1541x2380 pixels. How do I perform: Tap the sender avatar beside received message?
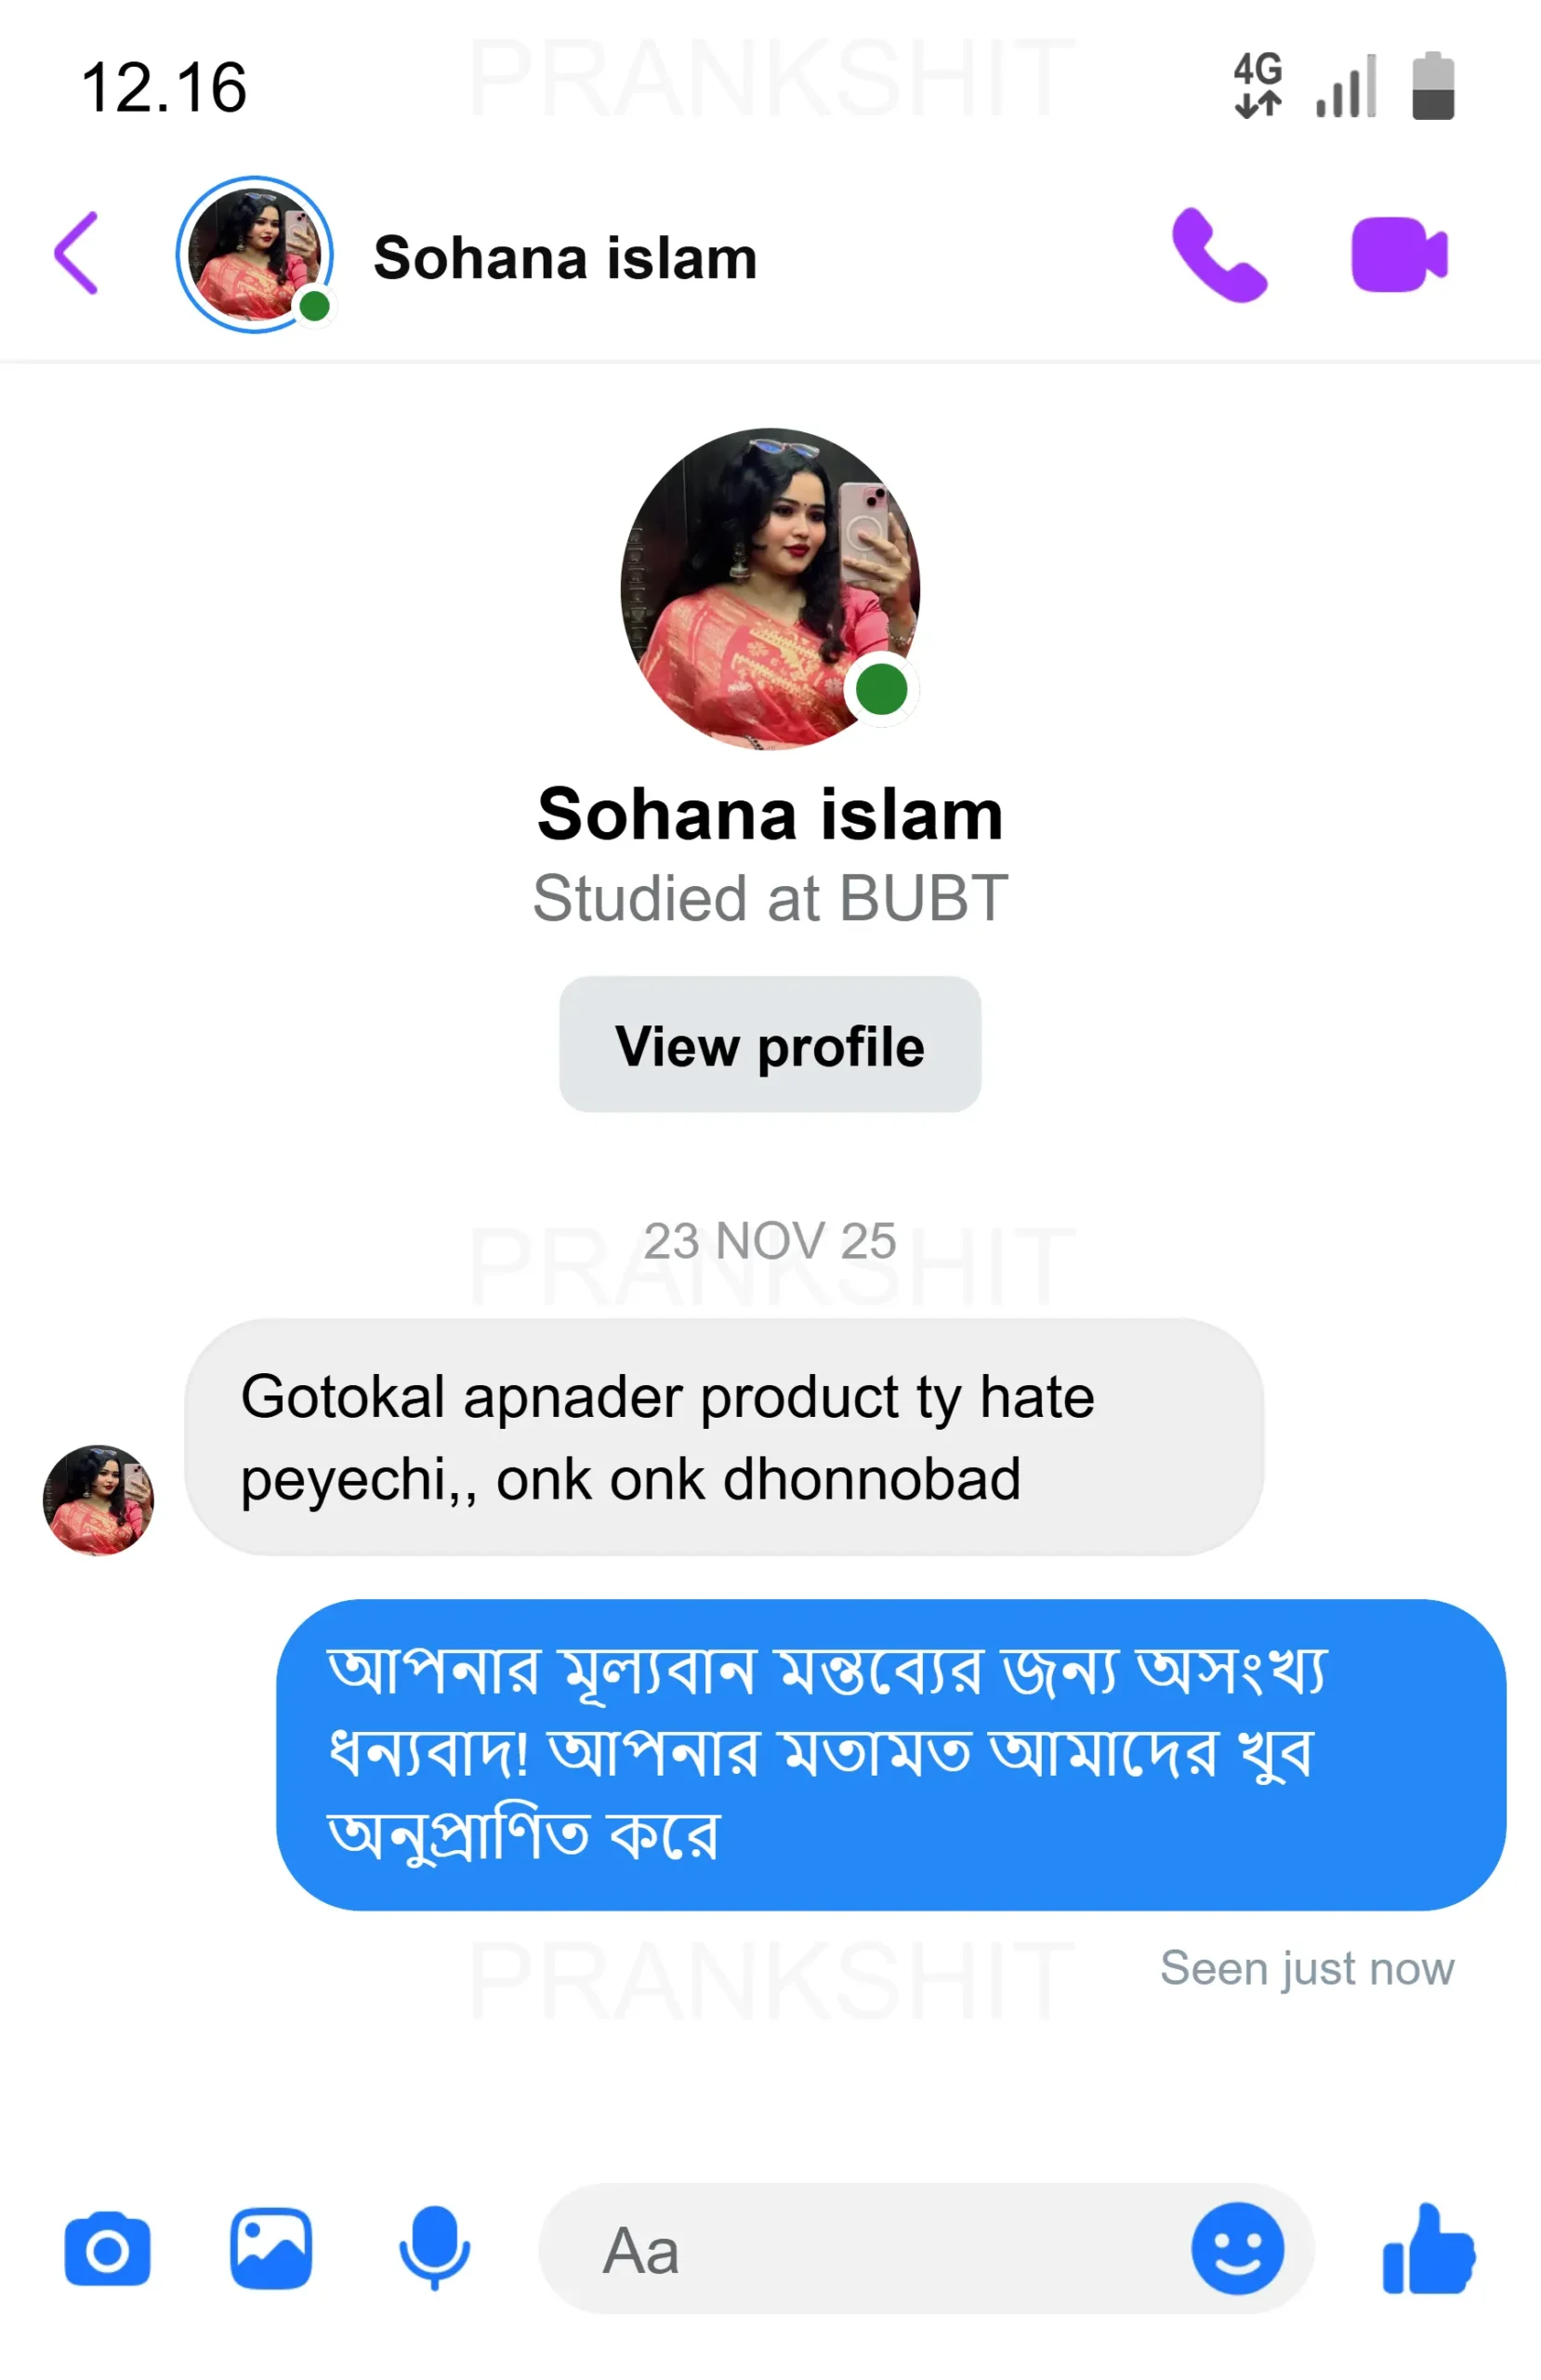pos(98,1499)
